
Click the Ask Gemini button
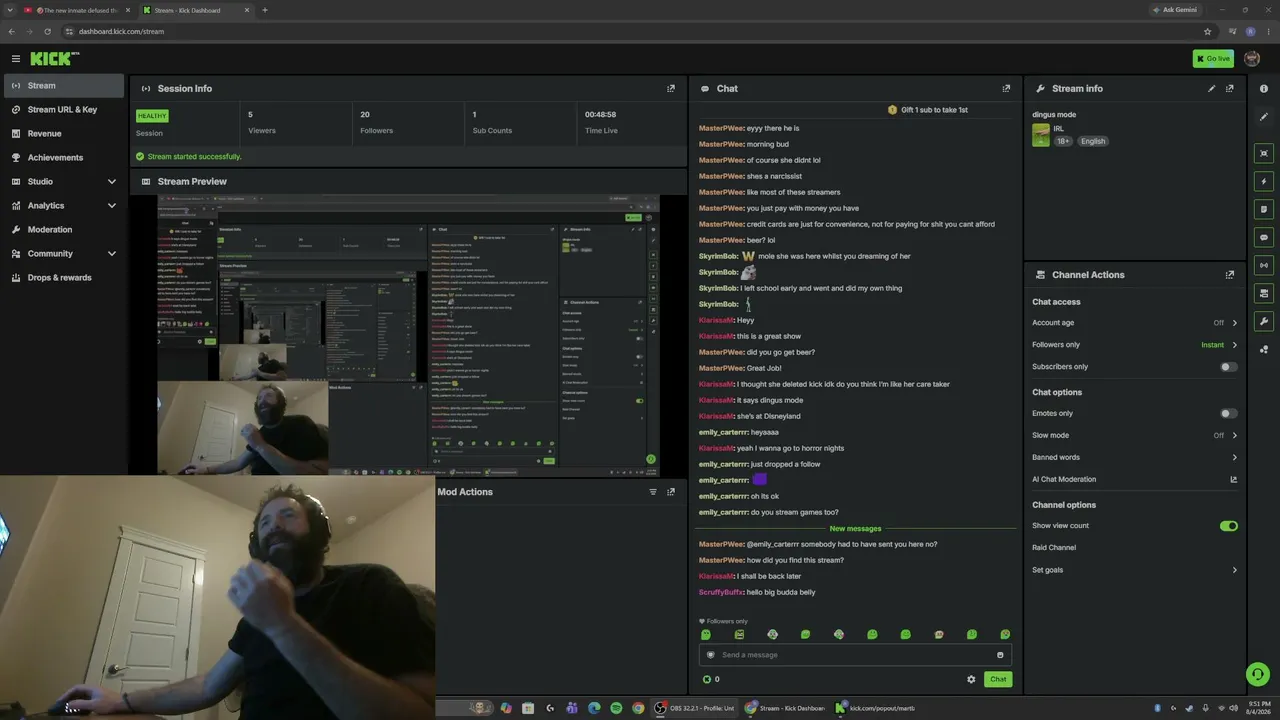tap(1176, 10)
